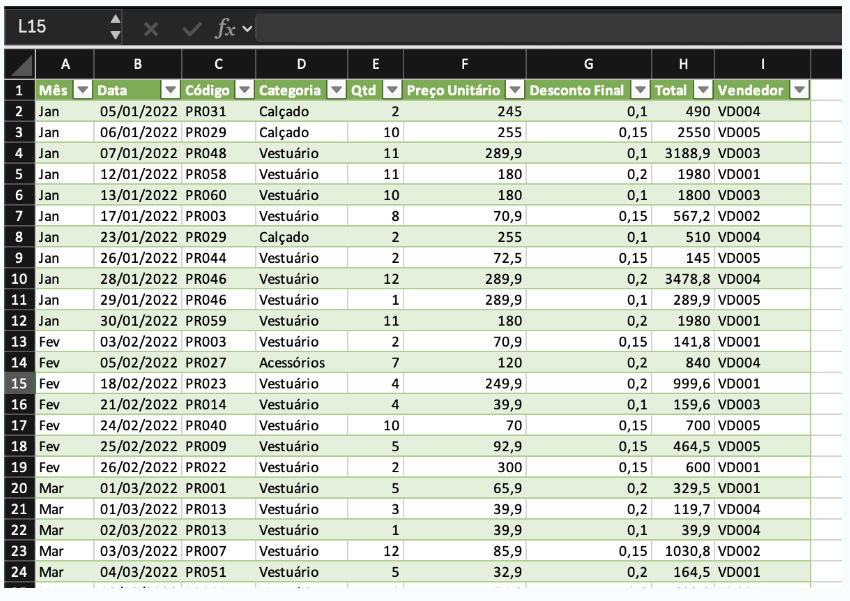This screenshot has width=850, height=601.
Task: Click the cell containing PR023
Action: [x=218, y=384]
